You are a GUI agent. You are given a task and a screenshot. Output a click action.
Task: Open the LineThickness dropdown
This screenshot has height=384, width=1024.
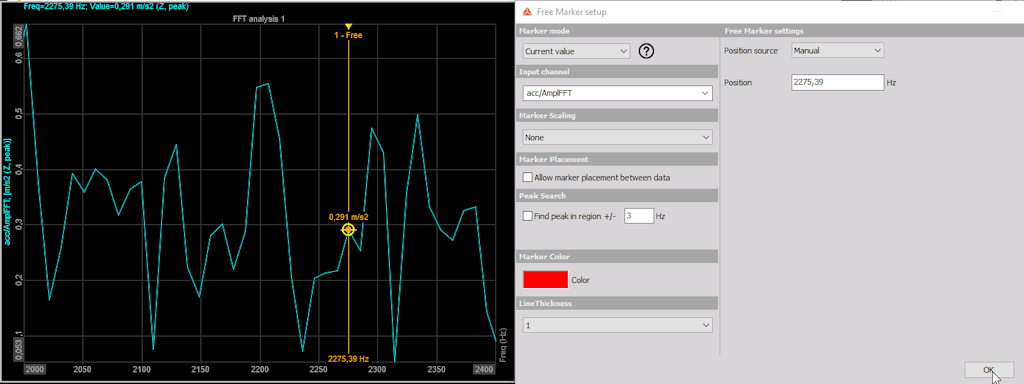617,325
